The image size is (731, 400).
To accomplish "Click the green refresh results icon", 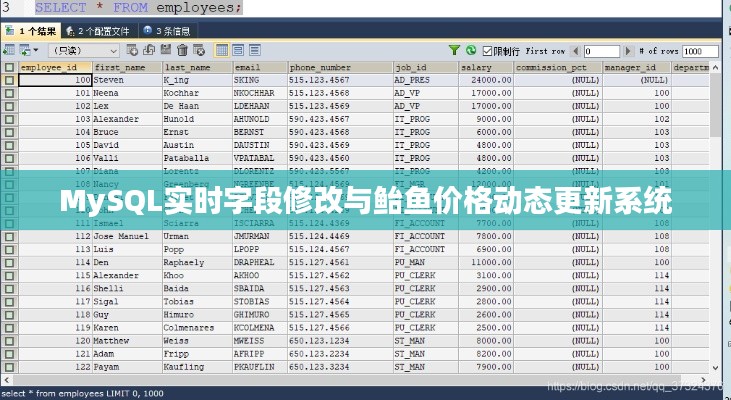I will click(x=471, y=50).
